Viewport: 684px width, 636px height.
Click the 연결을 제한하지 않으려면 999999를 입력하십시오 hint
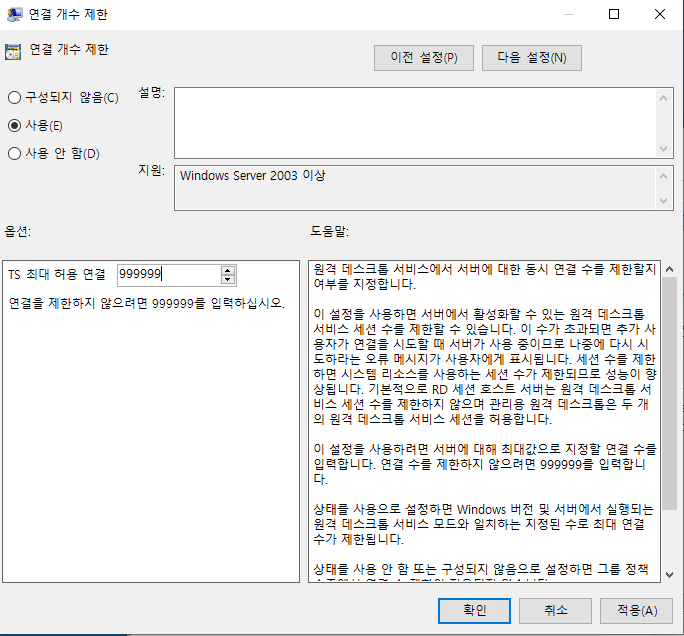click(x=147, y=303)
